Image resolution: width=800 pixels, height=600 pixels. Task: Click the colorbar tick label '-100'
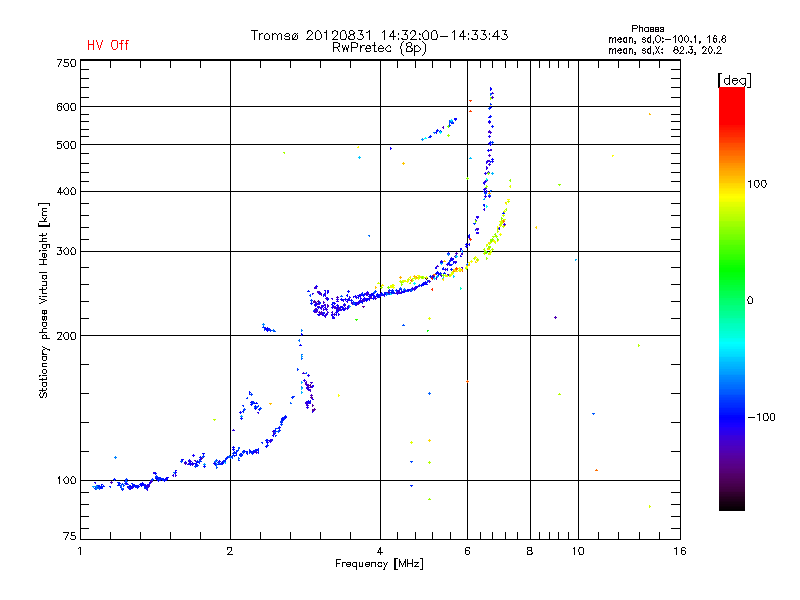coord(761,417)
